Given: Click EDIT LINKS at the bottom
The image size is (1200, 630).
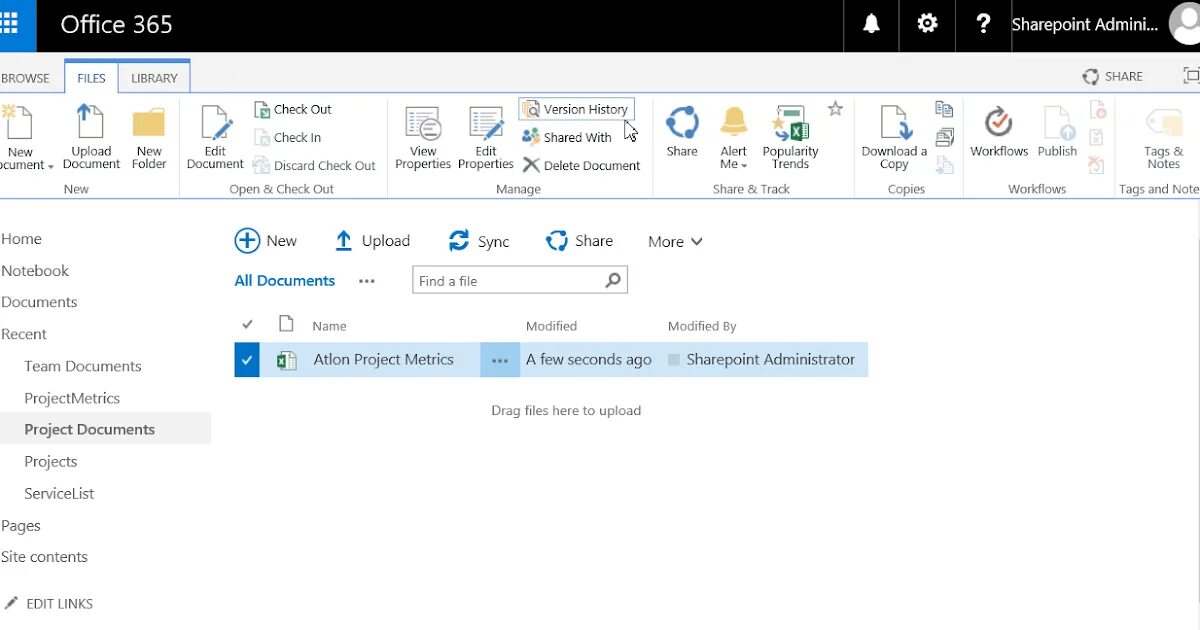Looking at the screenshot, I should pyautogui.click(x=49, y=604).
